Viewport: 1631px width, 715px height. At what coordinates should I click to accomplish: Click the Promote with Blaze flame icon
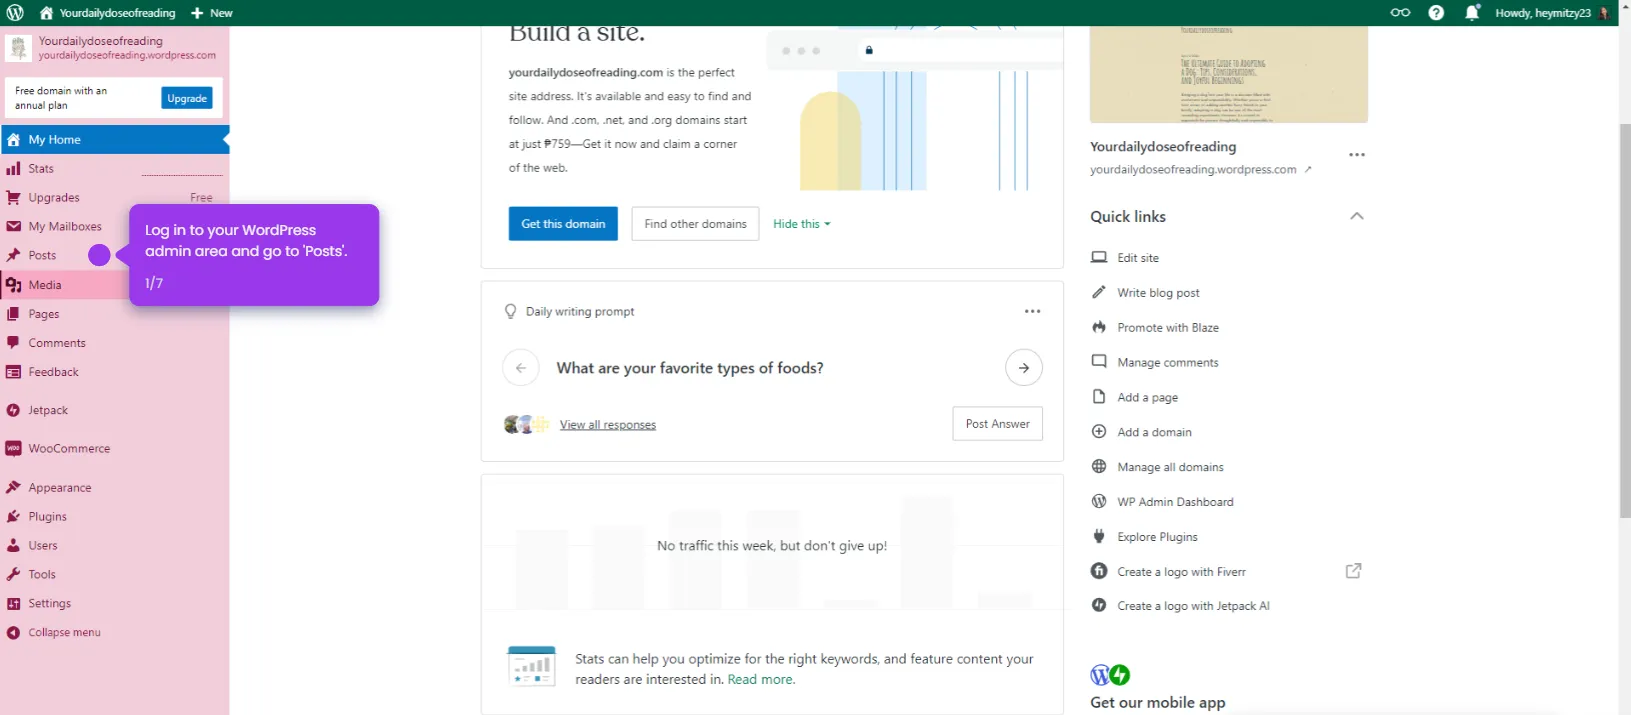click(1099, 327)
